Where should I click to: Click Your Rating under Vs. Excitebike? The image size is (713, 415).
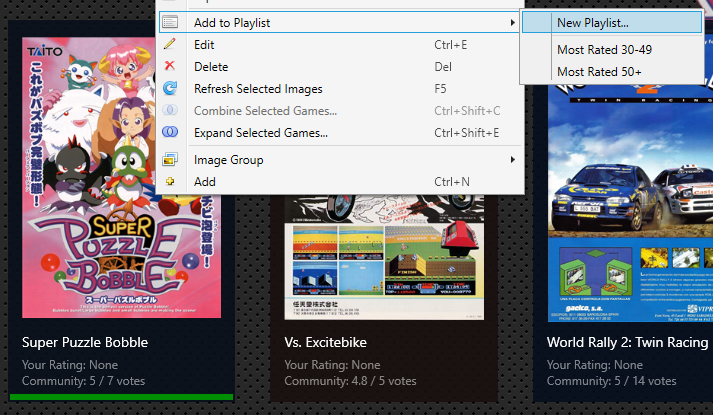[x=332, y=365]
